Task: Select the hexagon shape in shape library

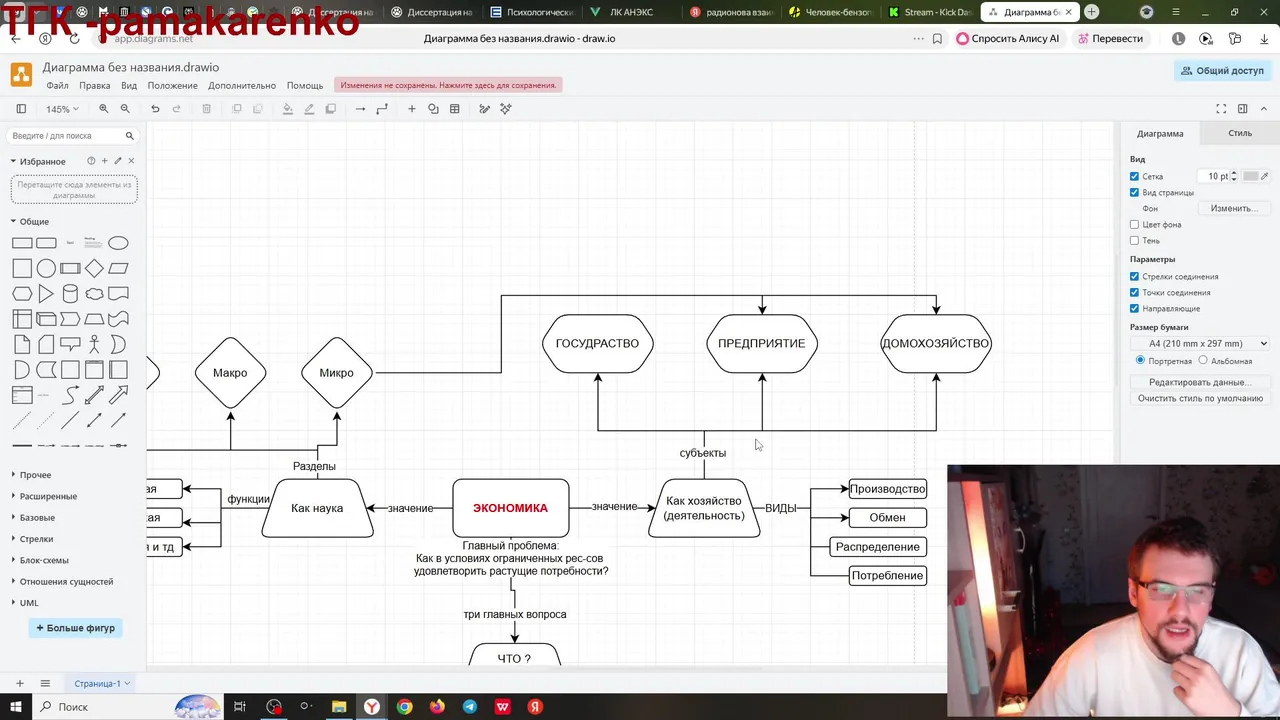Action: tap(22, 294)
